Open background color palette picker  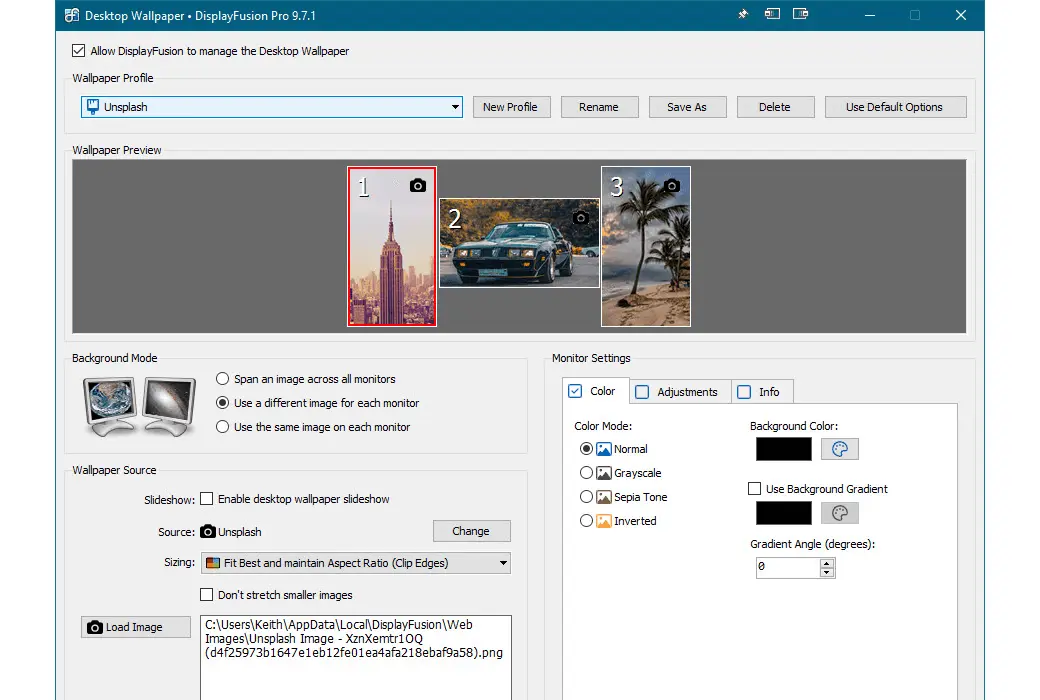point(840,449)
